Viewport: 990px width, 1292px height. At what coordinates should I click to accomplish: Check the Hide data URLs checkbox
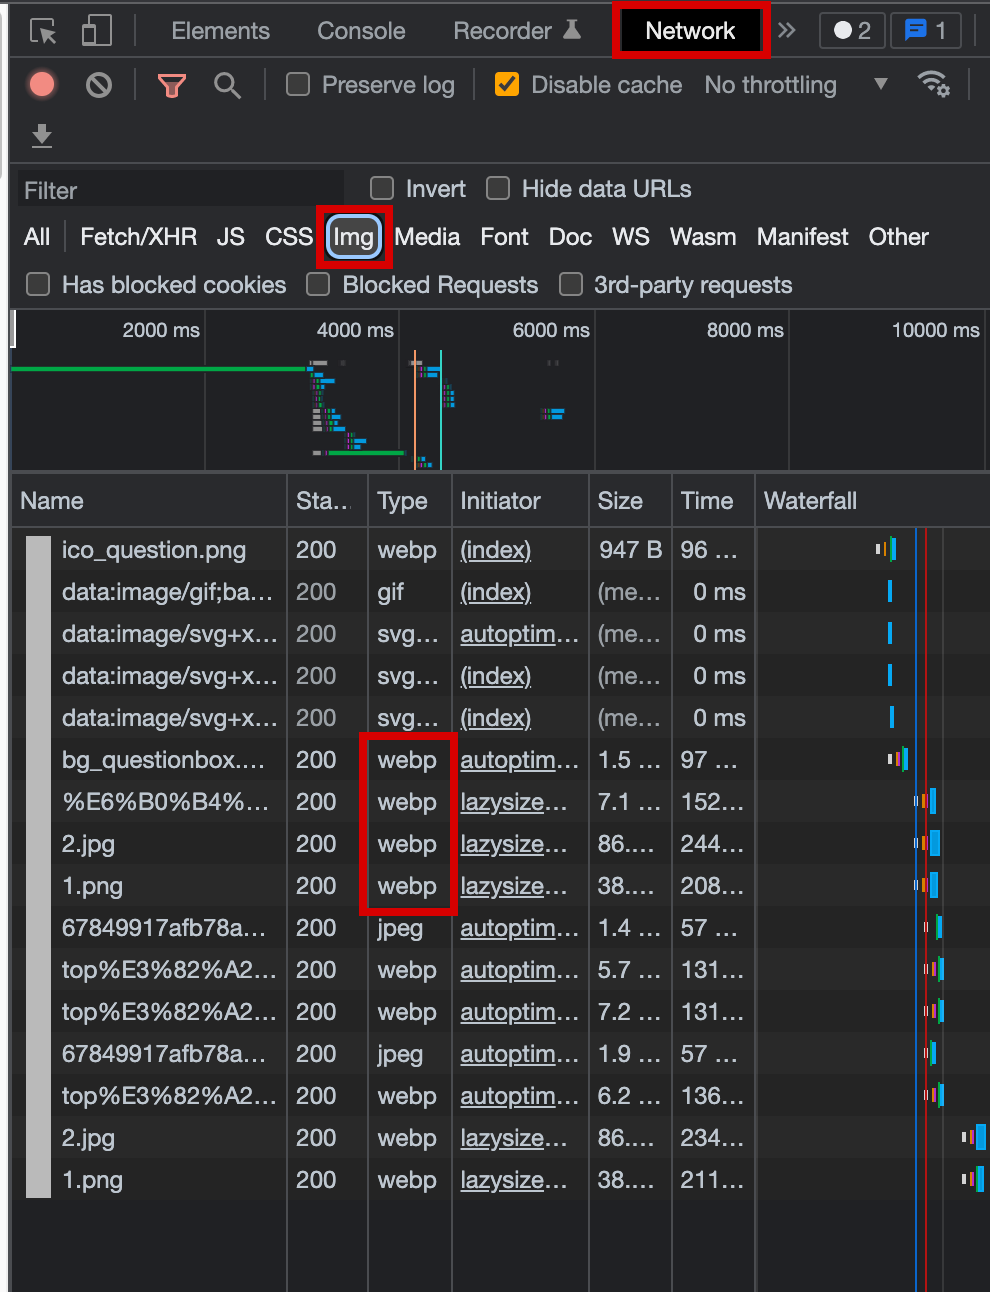tap(498, 189)
